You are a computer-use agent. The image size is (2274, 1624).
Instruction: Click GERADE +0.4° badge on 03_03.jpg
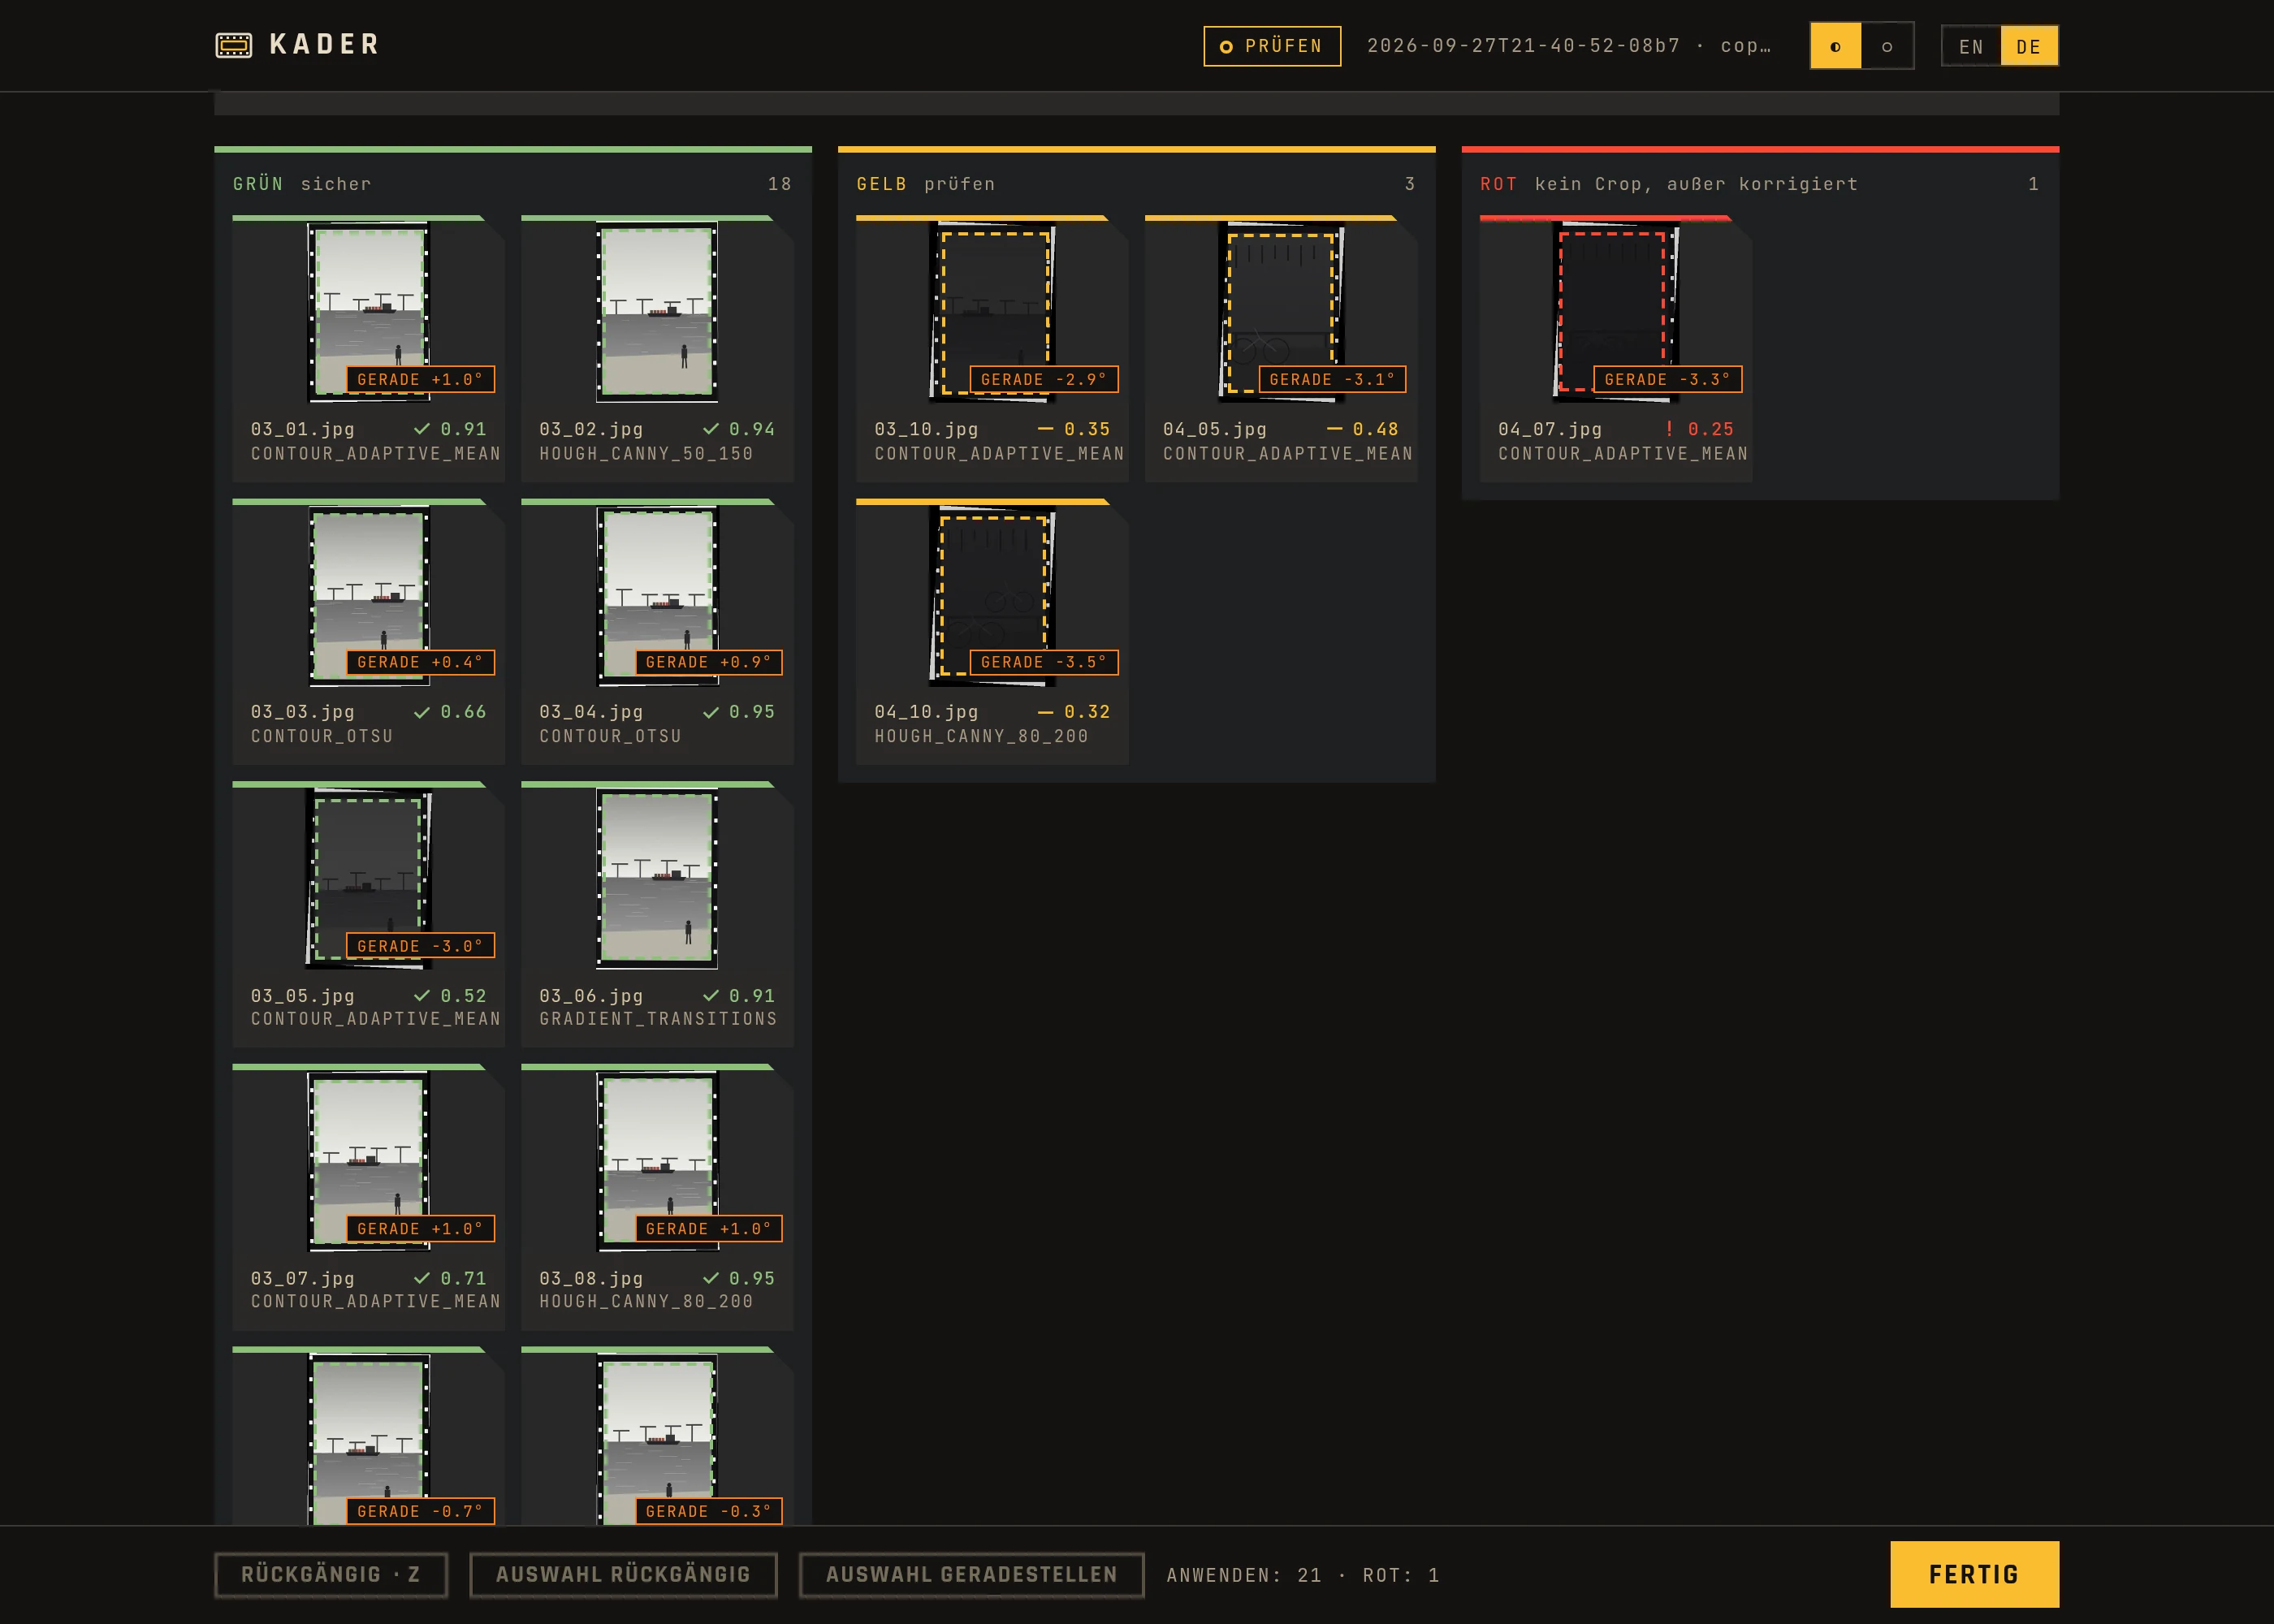pos(420,662)
